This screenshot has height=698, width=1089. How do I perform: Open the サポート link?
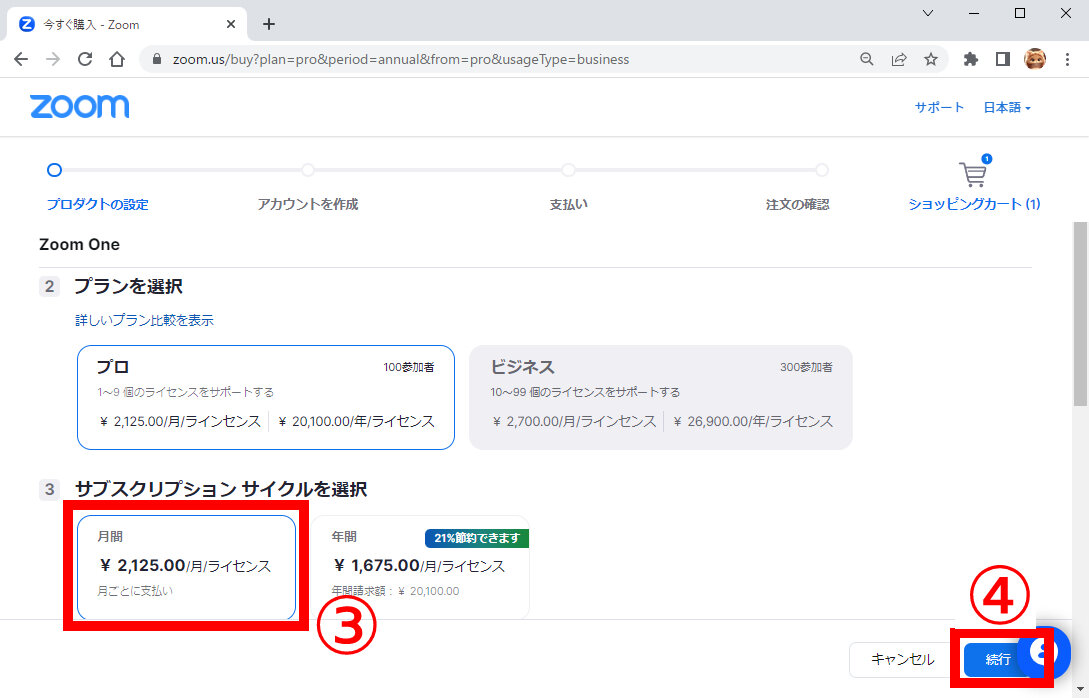click(939, 108)
